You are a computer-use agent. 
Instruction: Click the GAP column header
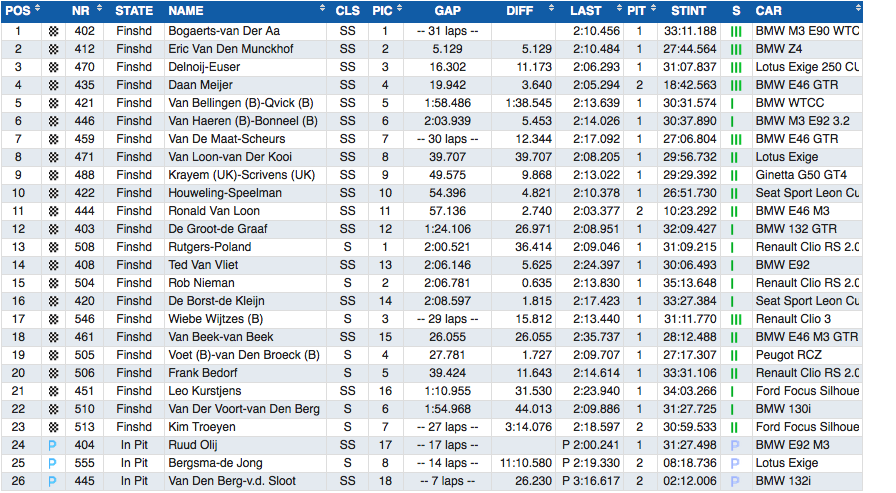click(447, 10)
